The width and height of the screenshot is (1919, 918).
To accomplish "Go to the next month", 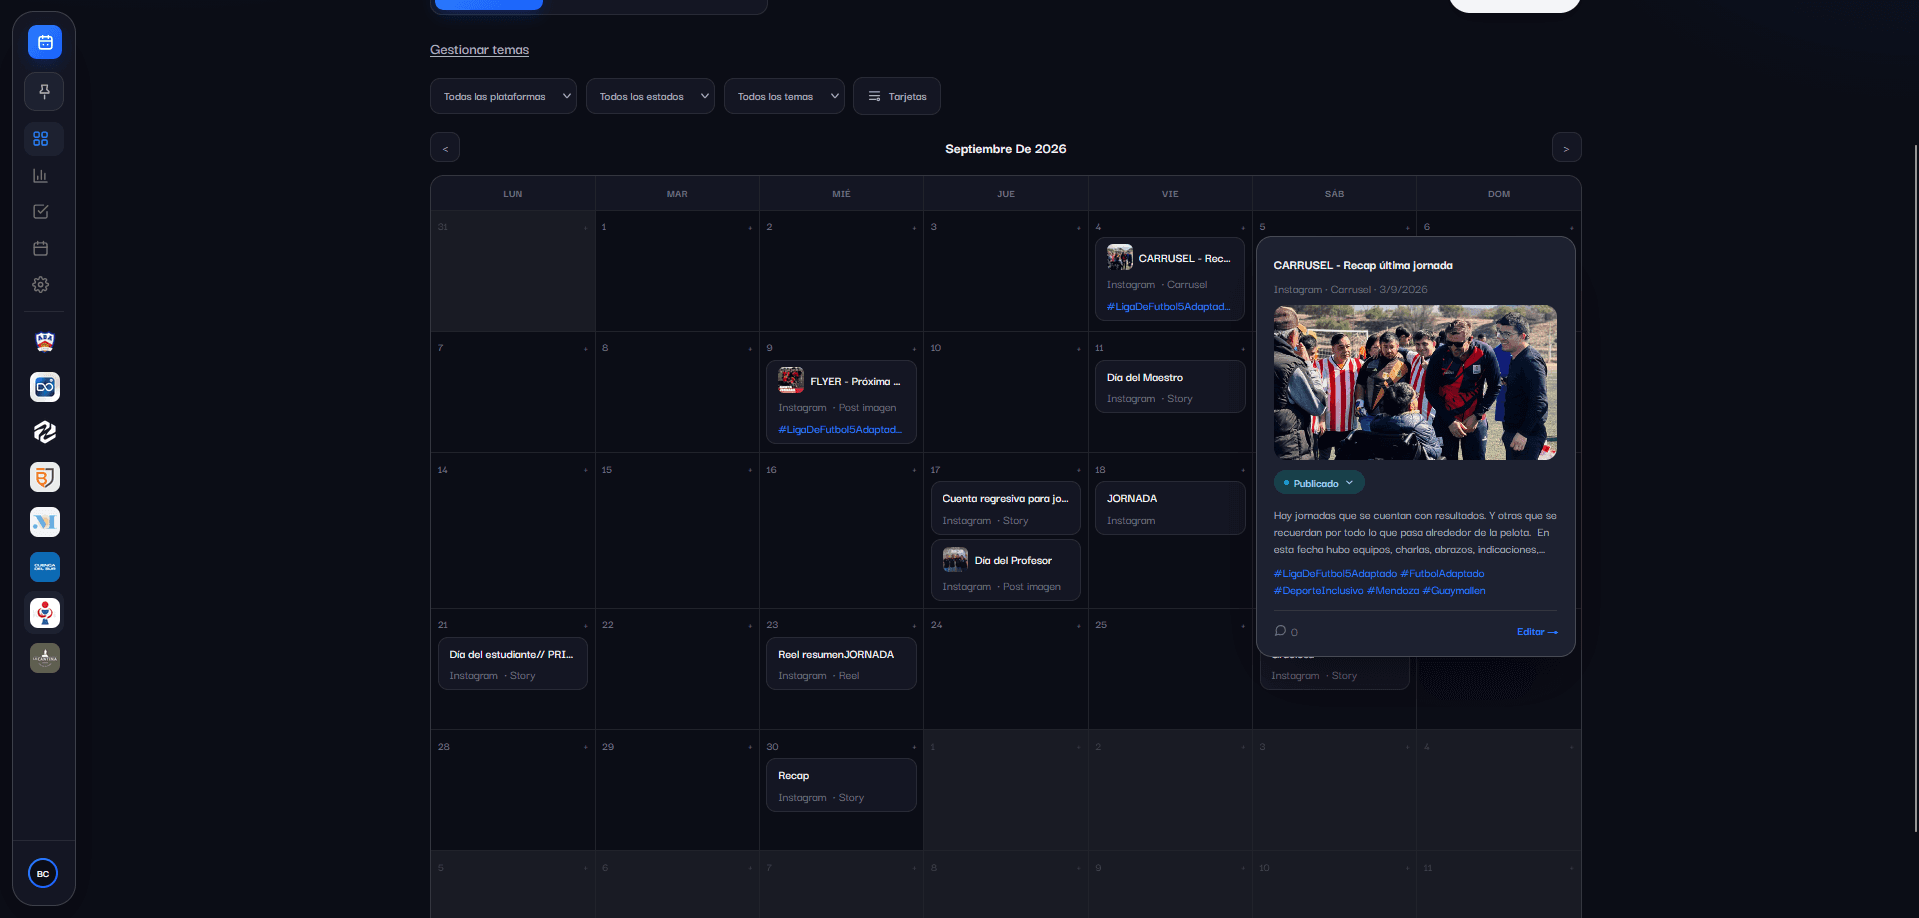I will coord(1566,148).
